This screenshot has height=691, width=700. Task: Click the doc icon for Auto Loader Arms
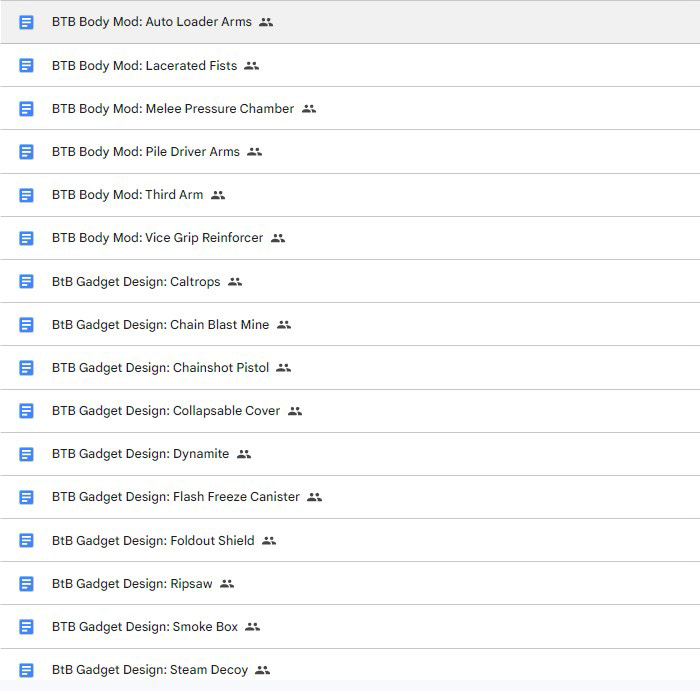[x=26, y=22]
